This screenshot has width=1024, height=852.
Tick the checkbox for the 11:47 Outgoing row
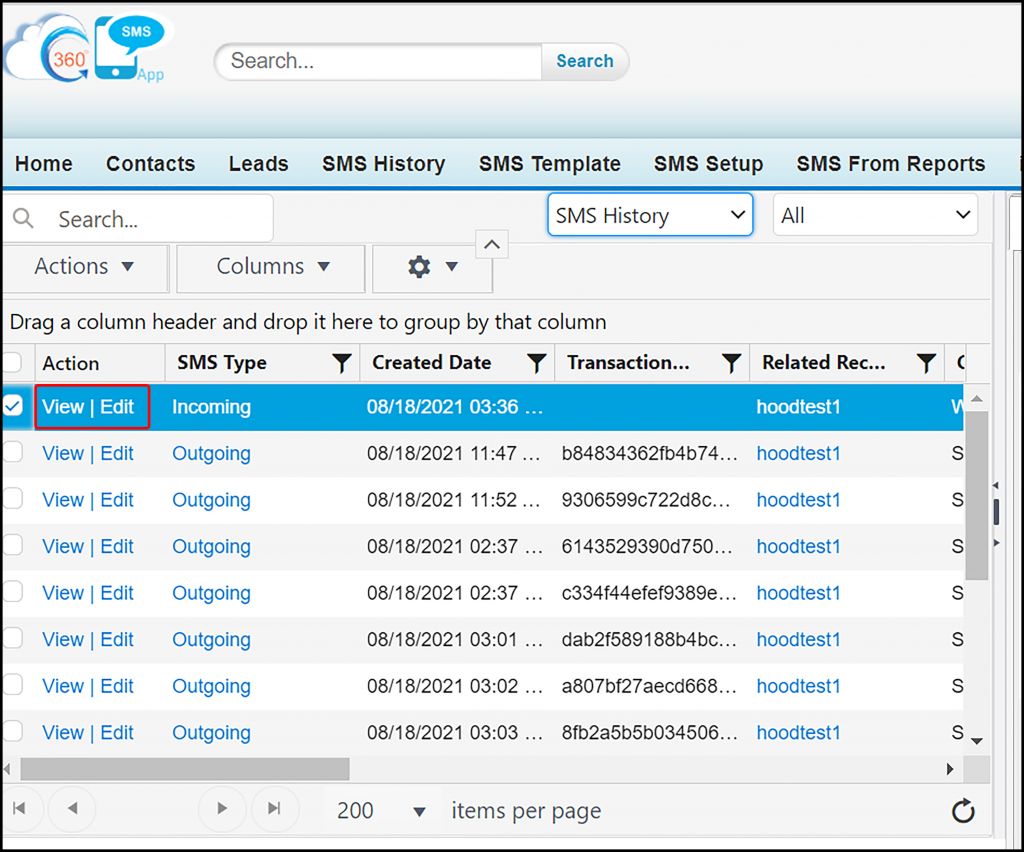tap(13, 453)
